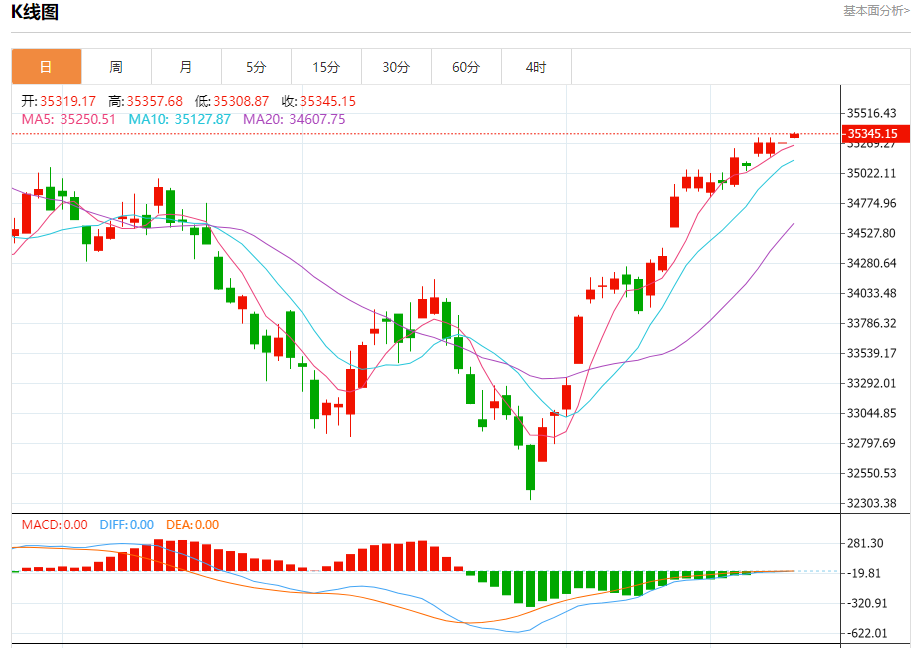Switch to the 周 weekly tab
Viewport: 921px width, 648px height.
(x=116, y=67)
